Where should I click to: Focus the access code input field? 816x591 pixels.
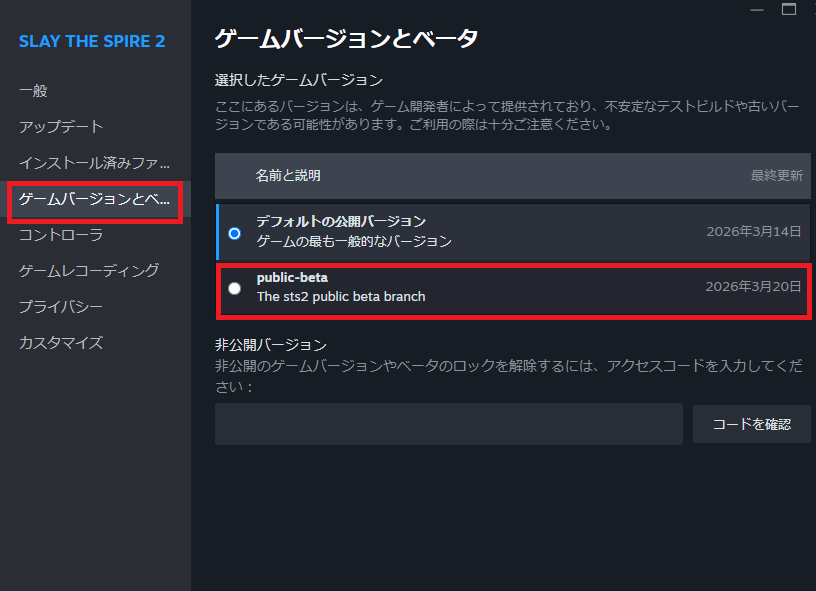click(x=448, y=424)
